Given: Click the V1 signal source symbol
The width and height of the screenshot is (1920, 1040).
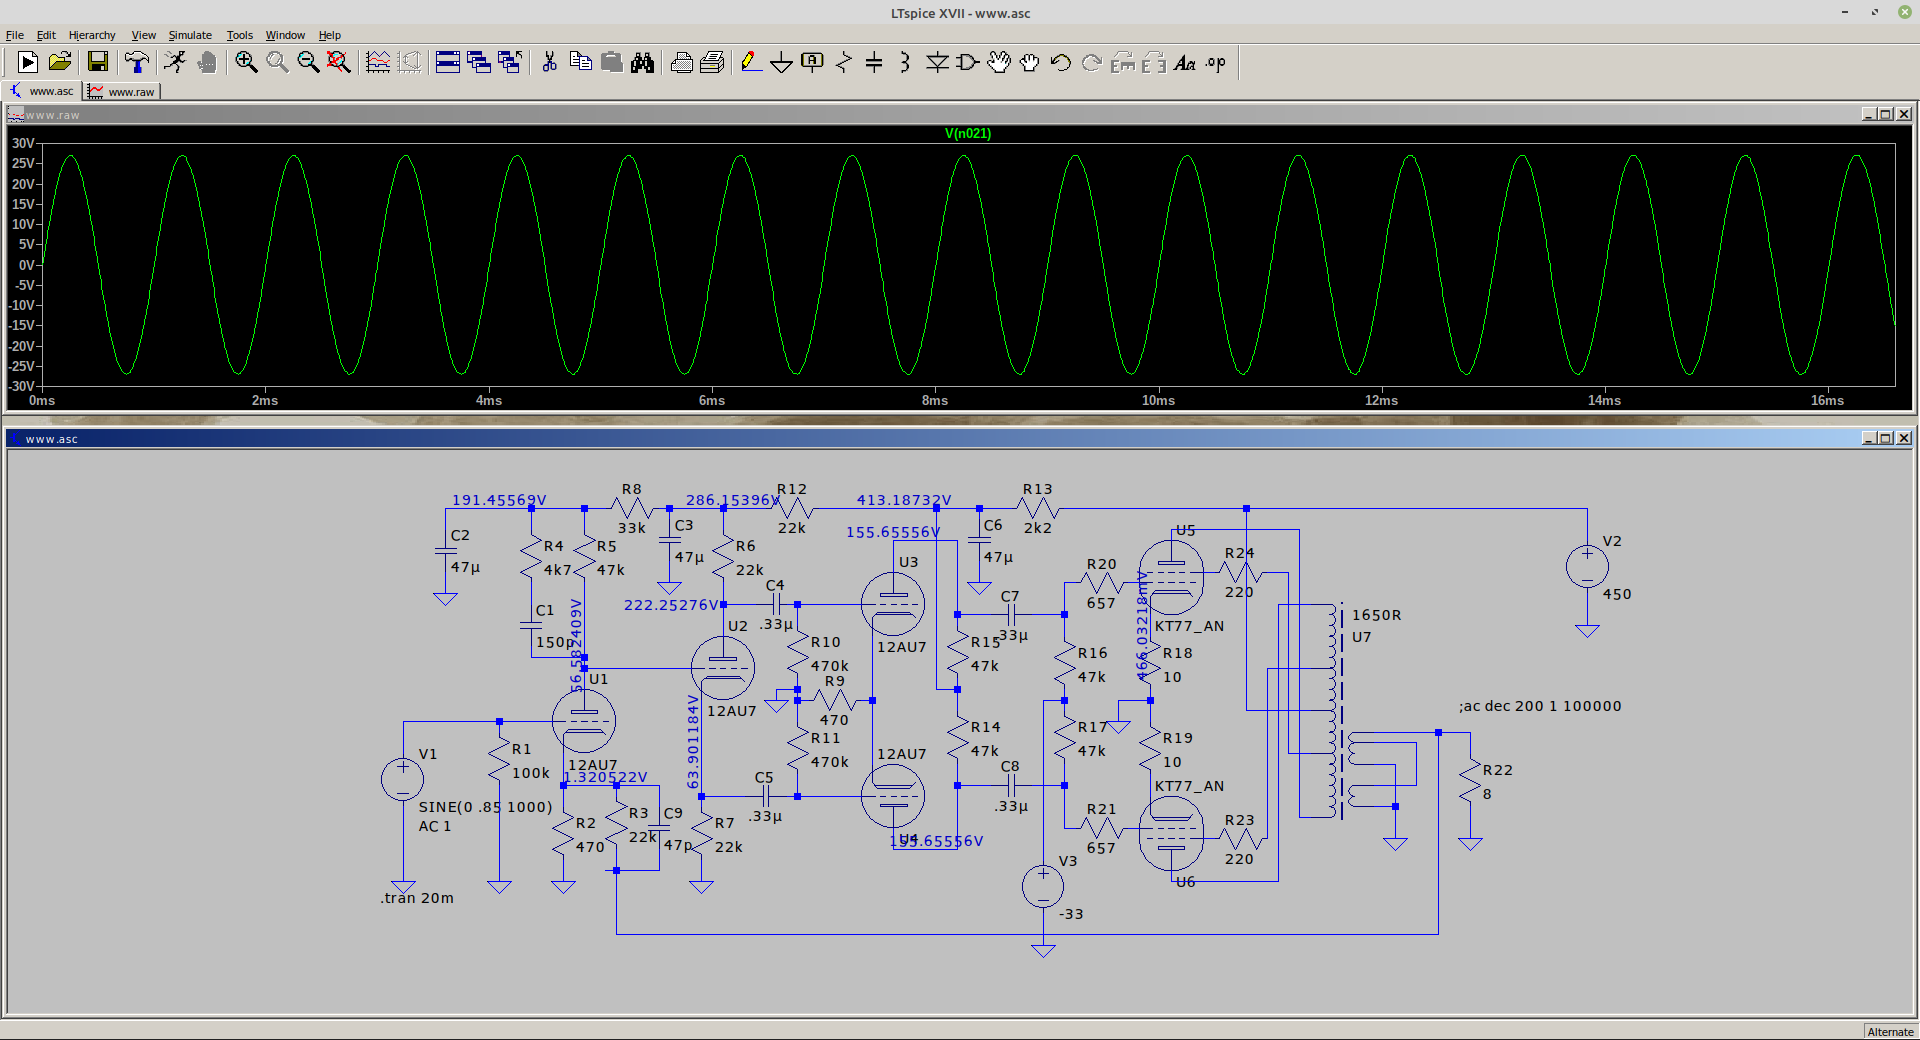Looking at the screenshot, I should [x=403, y=779].
